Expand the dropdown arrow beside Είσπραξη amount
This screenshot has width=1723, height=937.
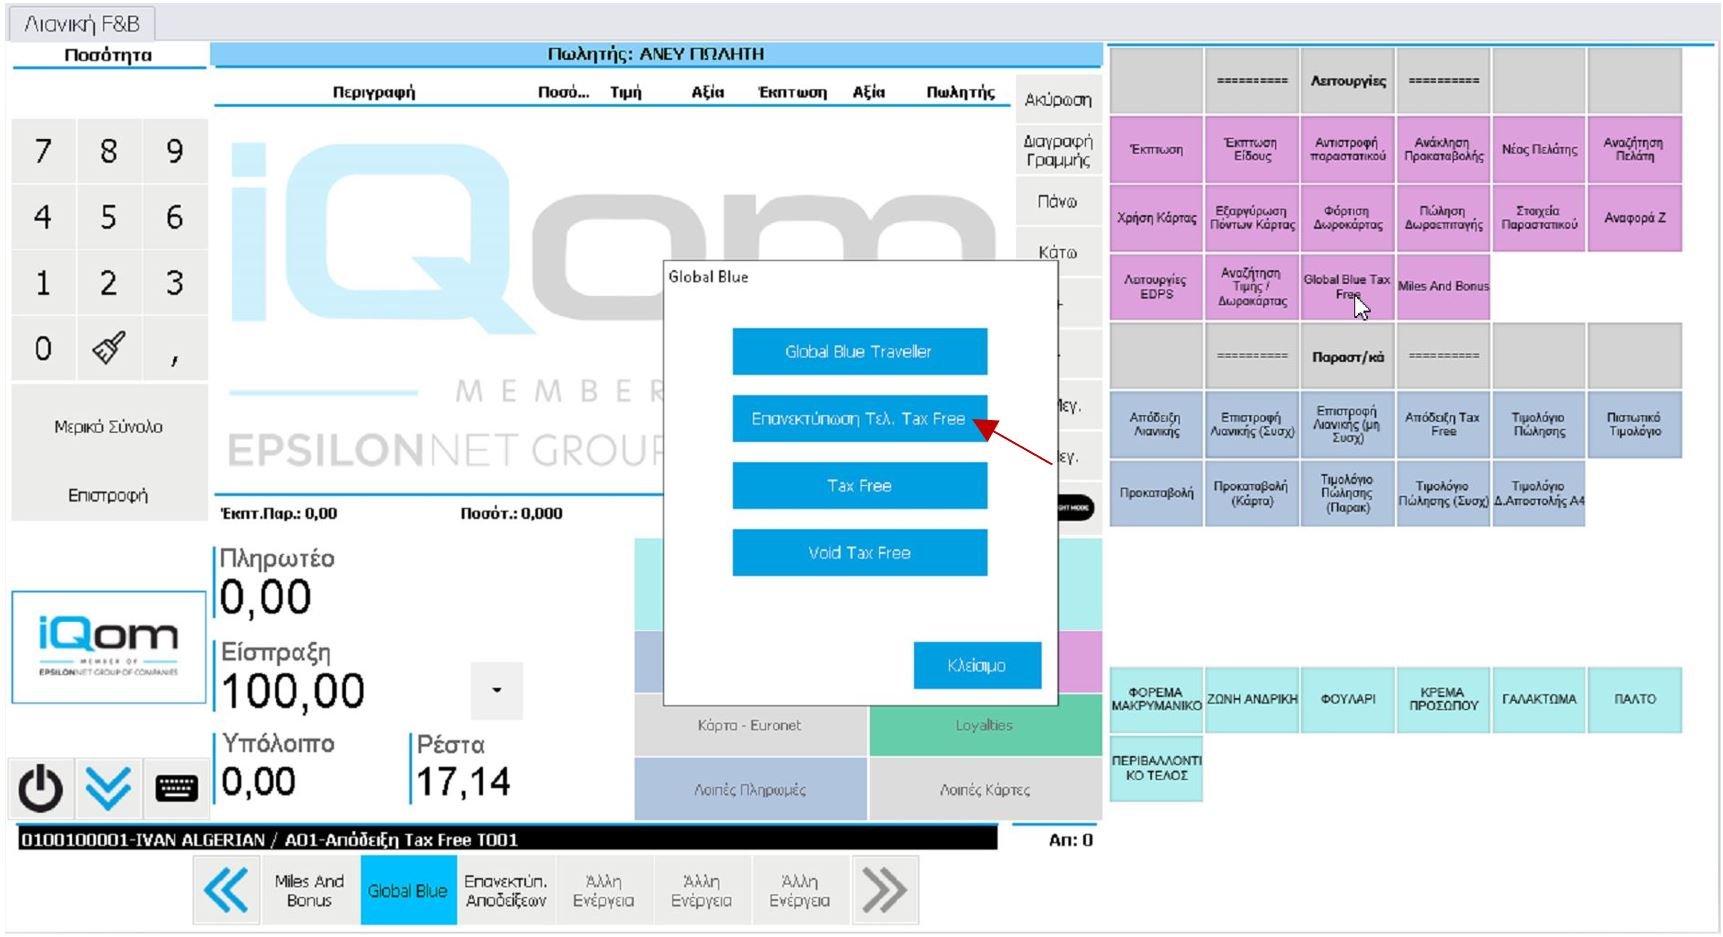496,690
